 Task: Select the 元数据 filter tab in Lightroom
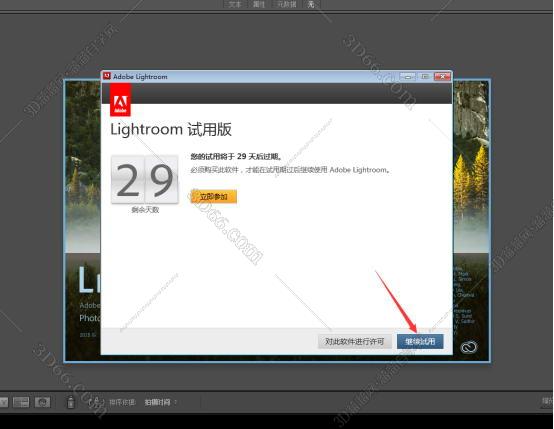point(286,4)
